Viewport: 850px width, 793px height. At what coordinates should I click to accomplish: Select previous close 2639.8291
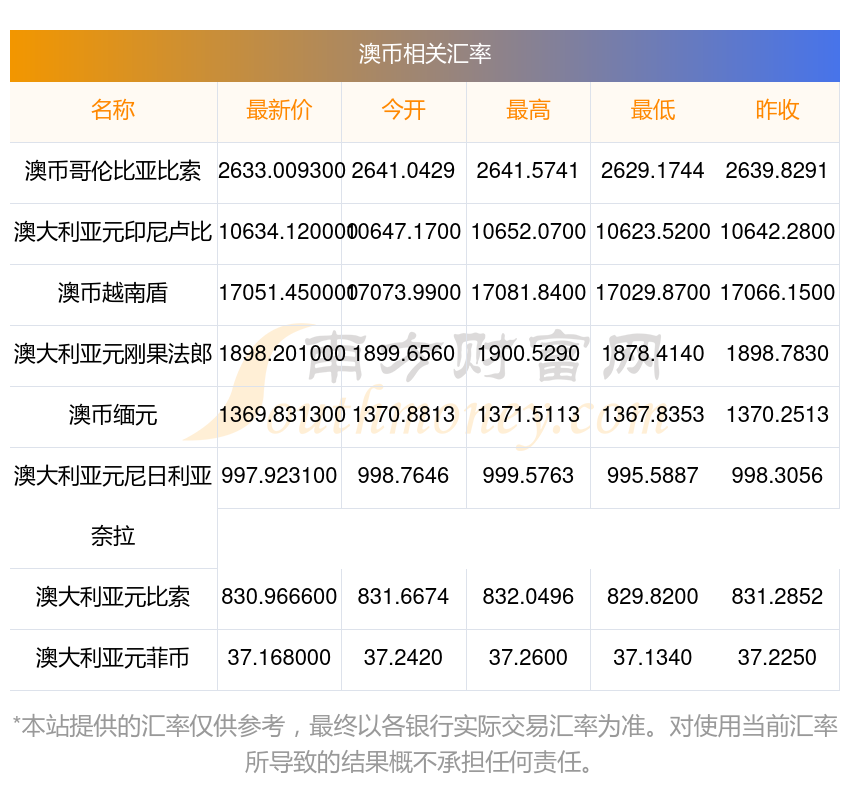click(777, 171)
